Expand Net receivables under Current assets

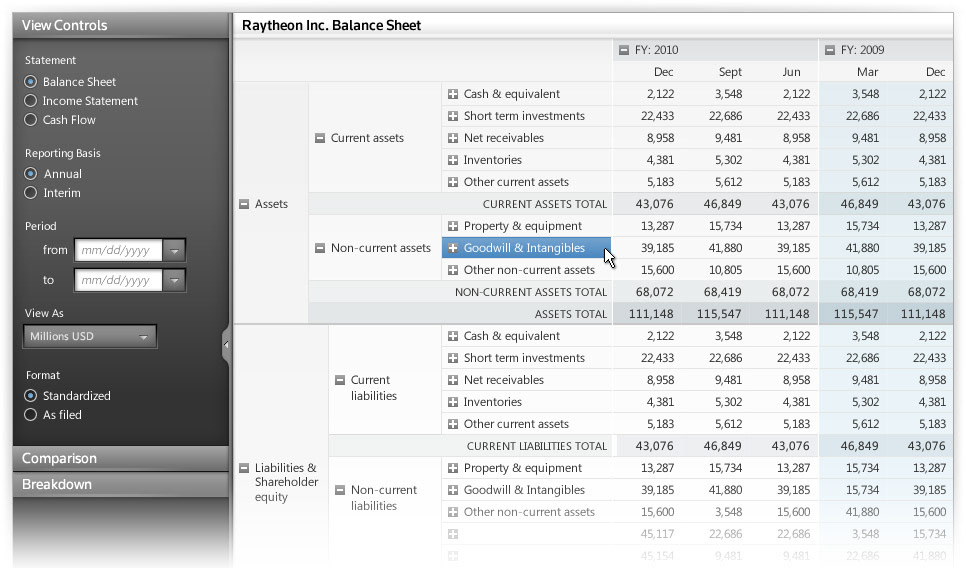click(x=453, y=138)
